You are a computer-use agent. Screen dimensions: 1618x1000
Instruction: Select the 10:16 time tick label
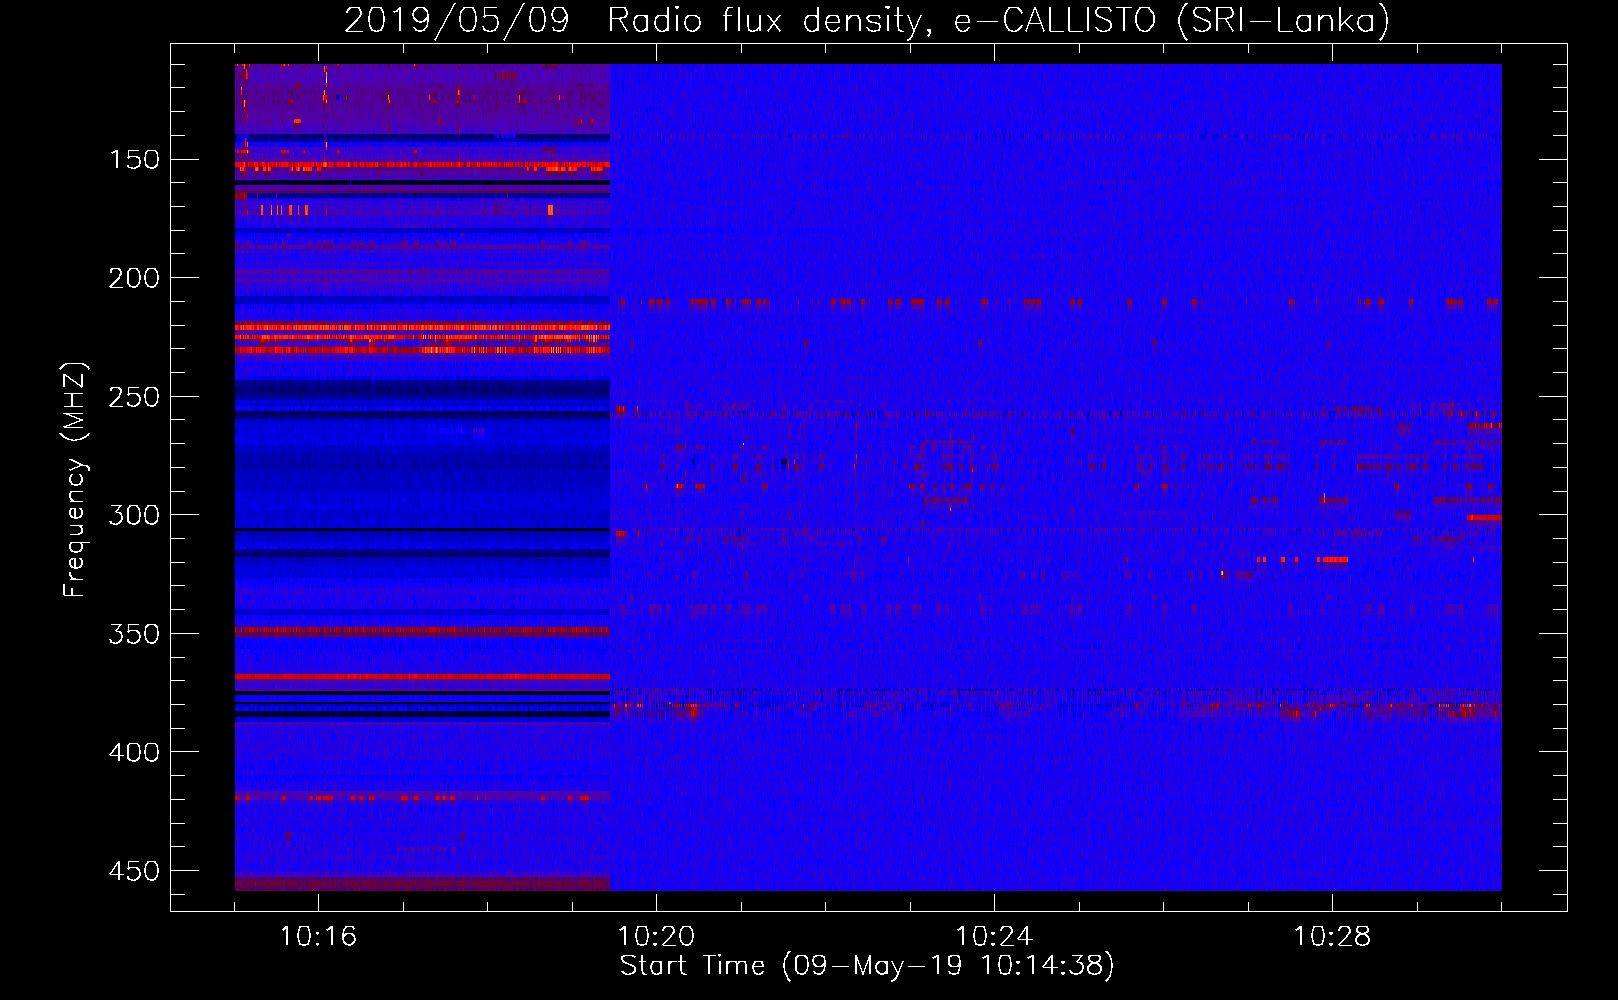pos(318,937)
